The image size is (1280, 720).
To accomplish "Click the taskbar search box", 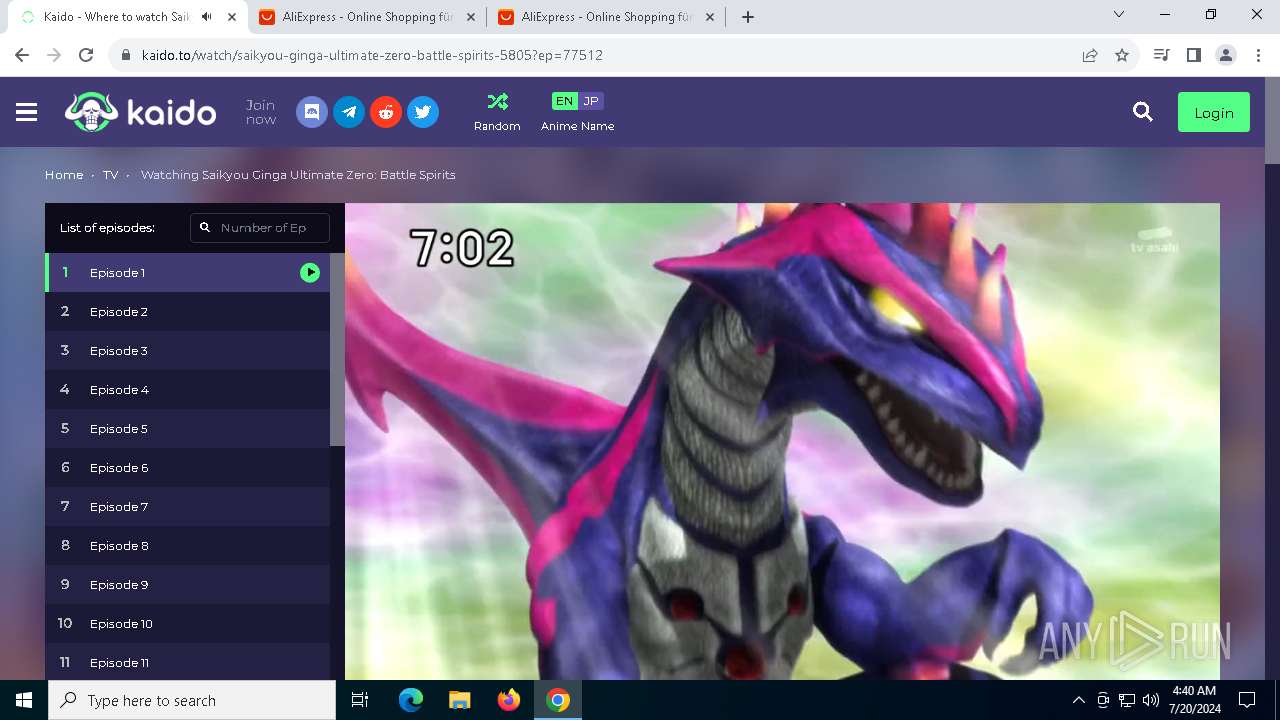I will pos(192,700).
